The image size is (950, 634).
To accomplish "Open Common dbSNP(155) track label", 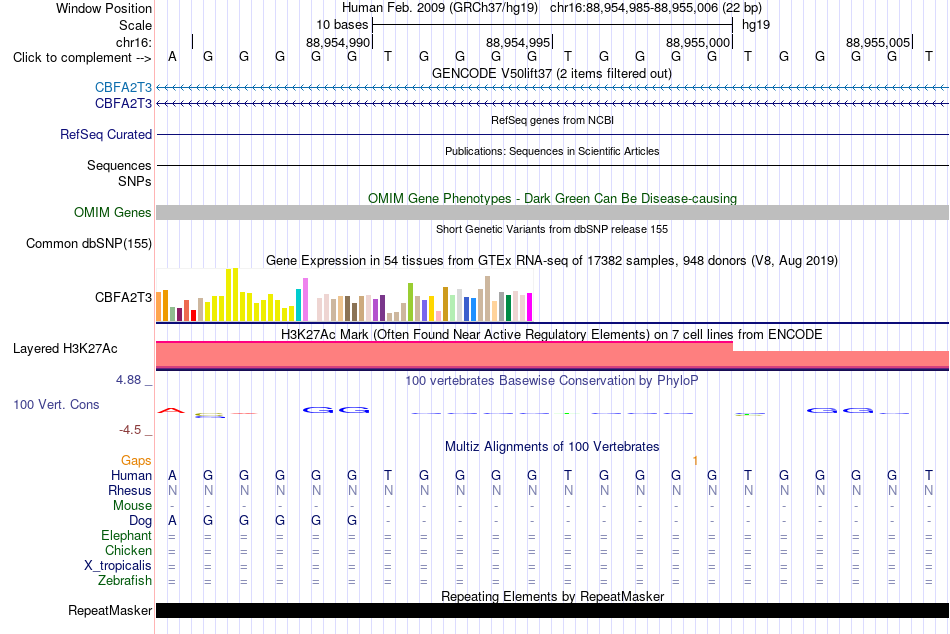I will [x=88, y=244].
